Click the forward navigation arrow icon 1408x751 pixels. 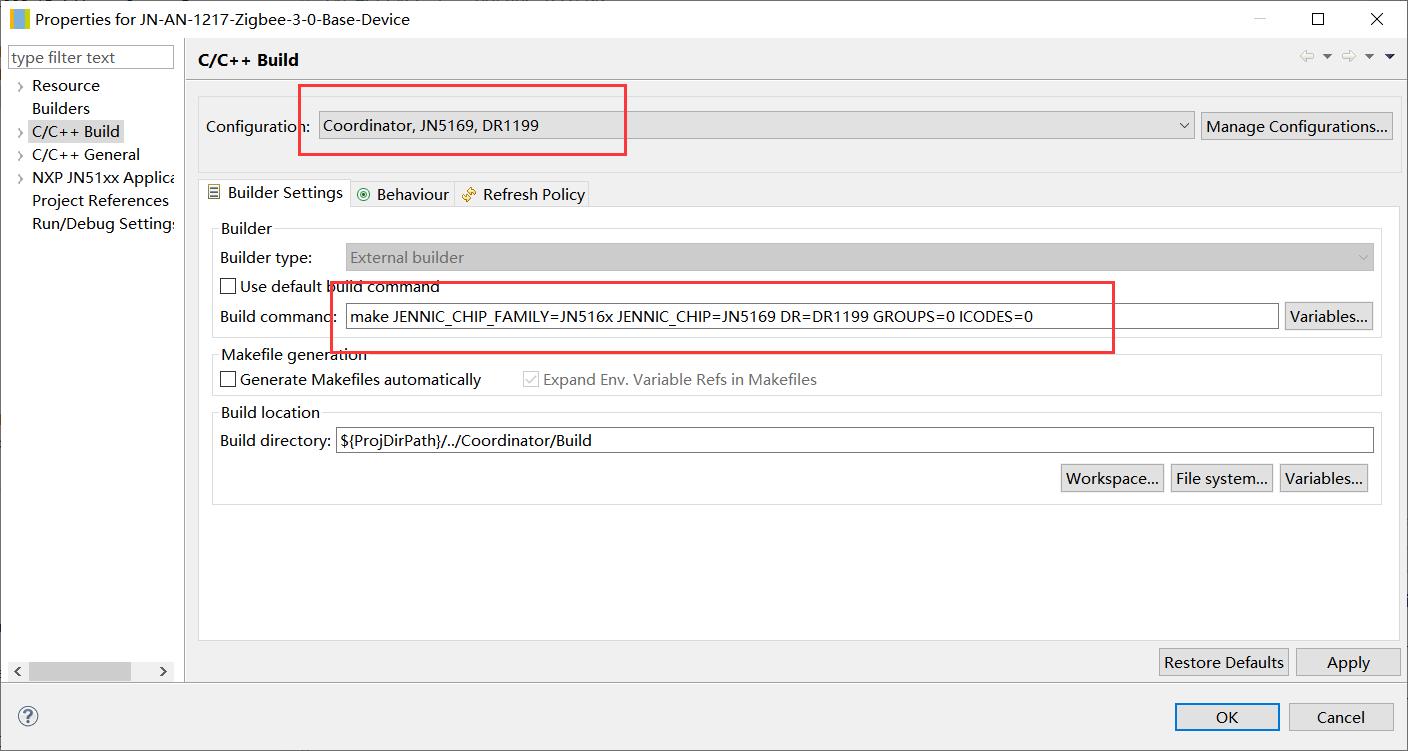[x=1349, y=57]
